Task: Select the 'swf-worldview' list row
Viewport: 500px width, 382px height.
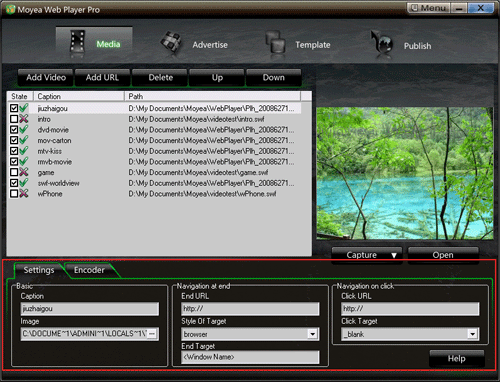Action: [x=155, y=183]
